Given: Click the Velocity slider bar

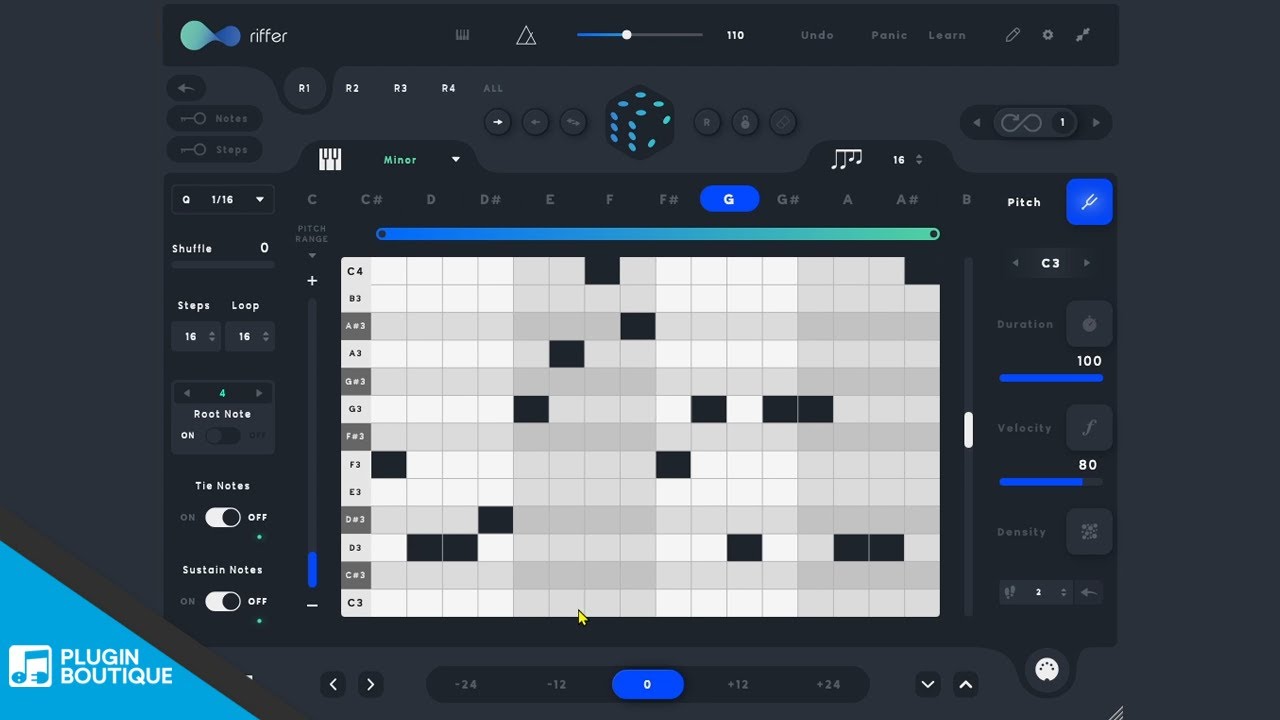Looking at the screenshot, I should pyautogui.click(x=1051, y=482).
